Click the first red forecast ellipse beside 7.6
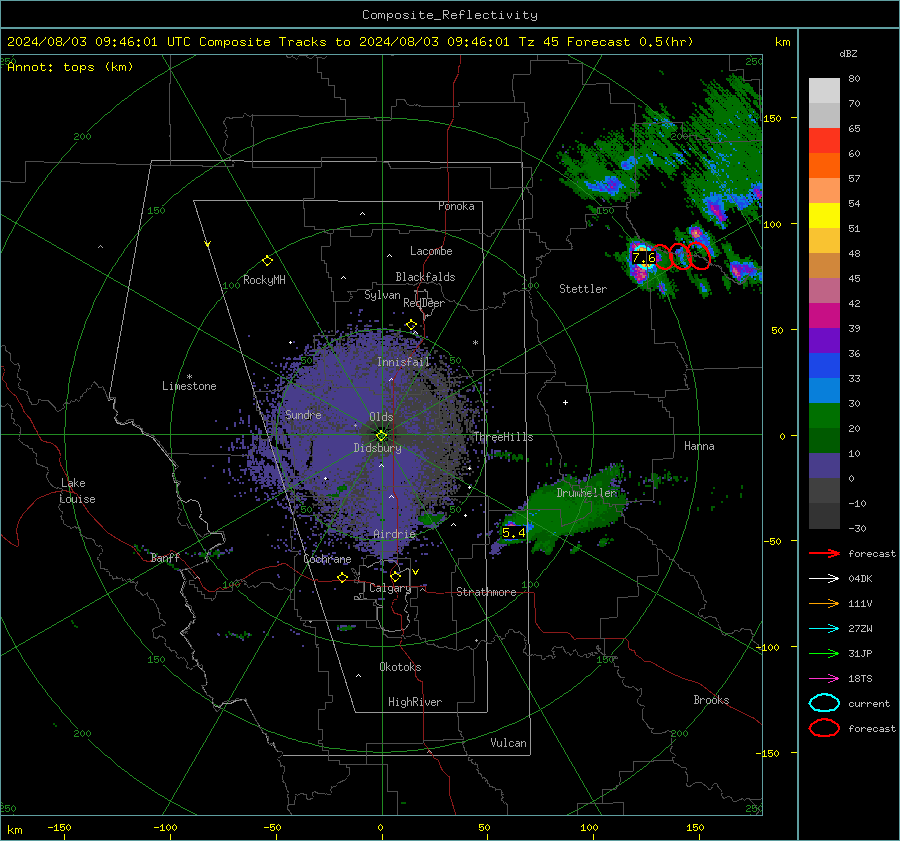 pos(662,256)
